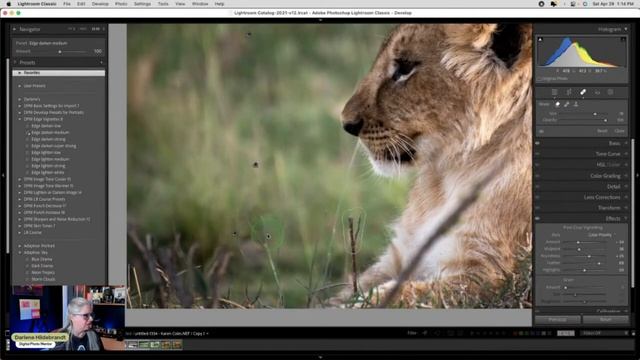
Task: Select the selected heal pin in lower grass
Action: tap(268, 236)
